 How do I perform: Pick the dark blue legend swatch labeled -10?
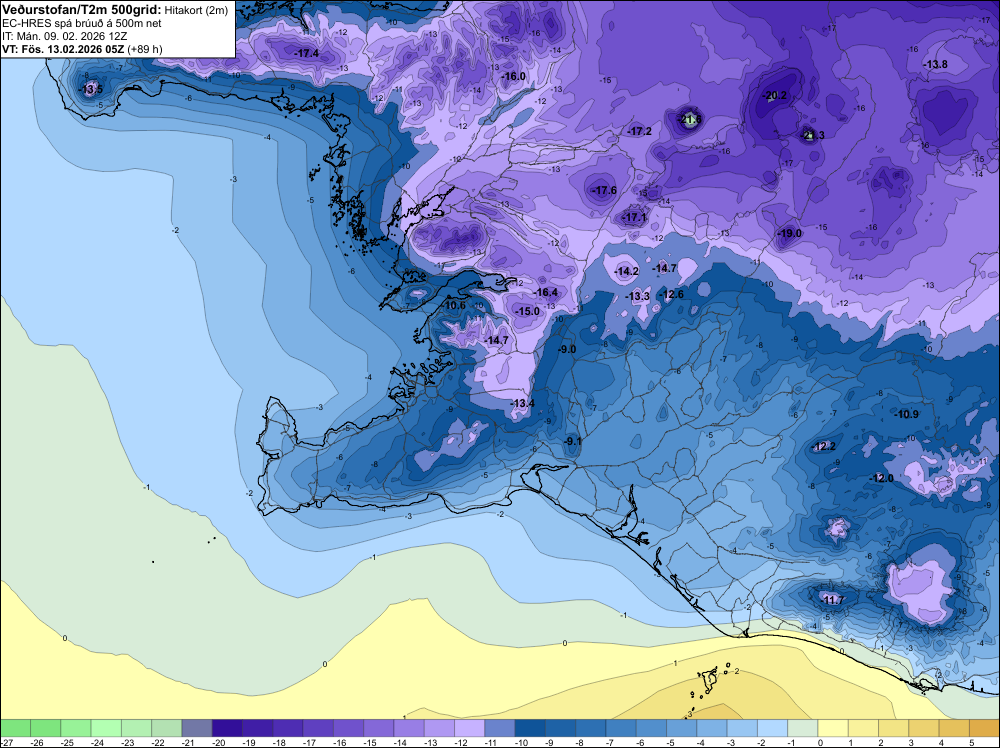(x=530, y=728)
